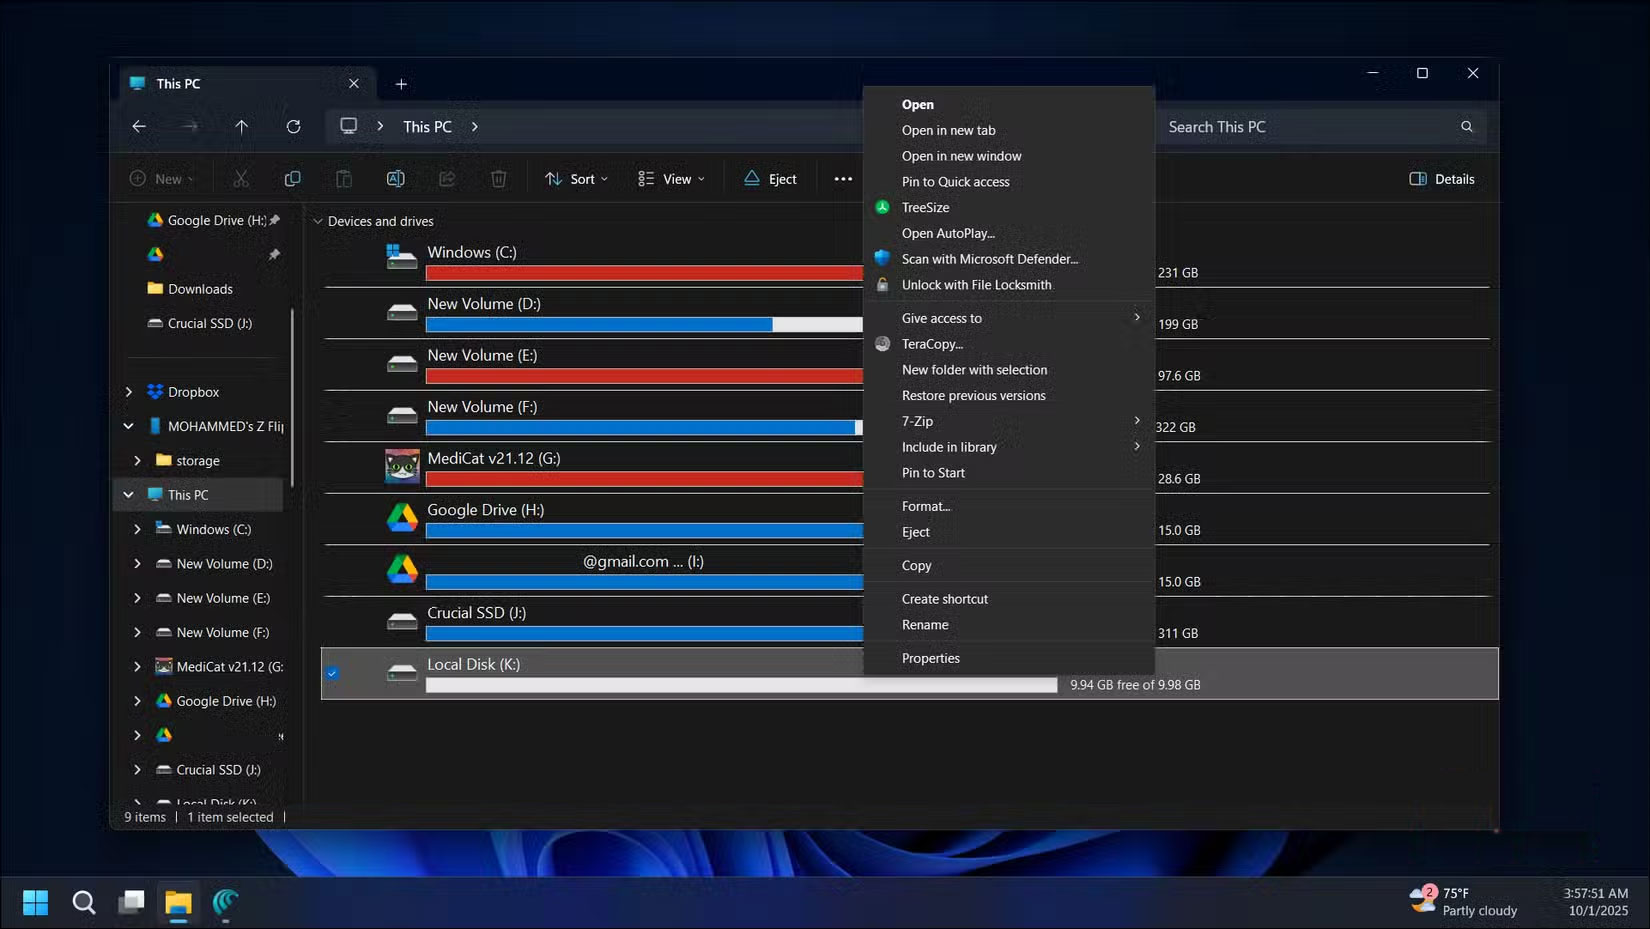
Task: Toggle the Details pane icon
Action: tap(1441, 179)
